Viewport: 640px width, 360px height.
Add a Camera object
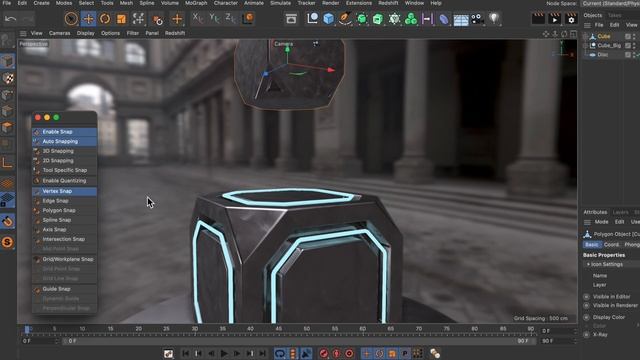[x=477, y=19]
